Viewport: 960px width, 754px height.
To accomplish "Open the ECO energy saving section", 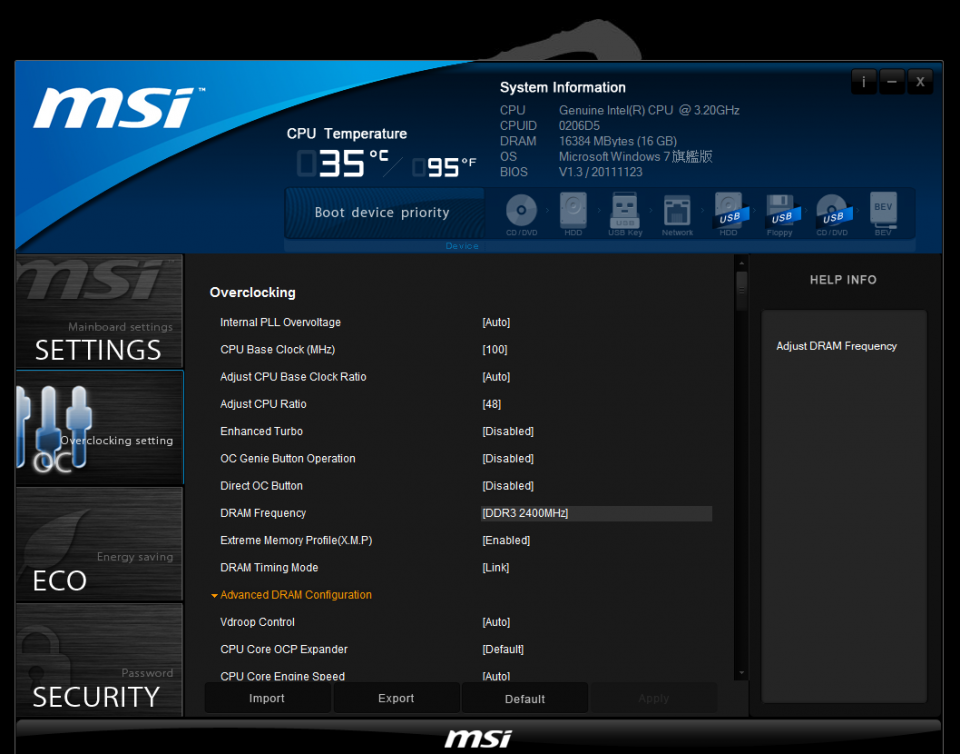I will [x=99, y=544].
